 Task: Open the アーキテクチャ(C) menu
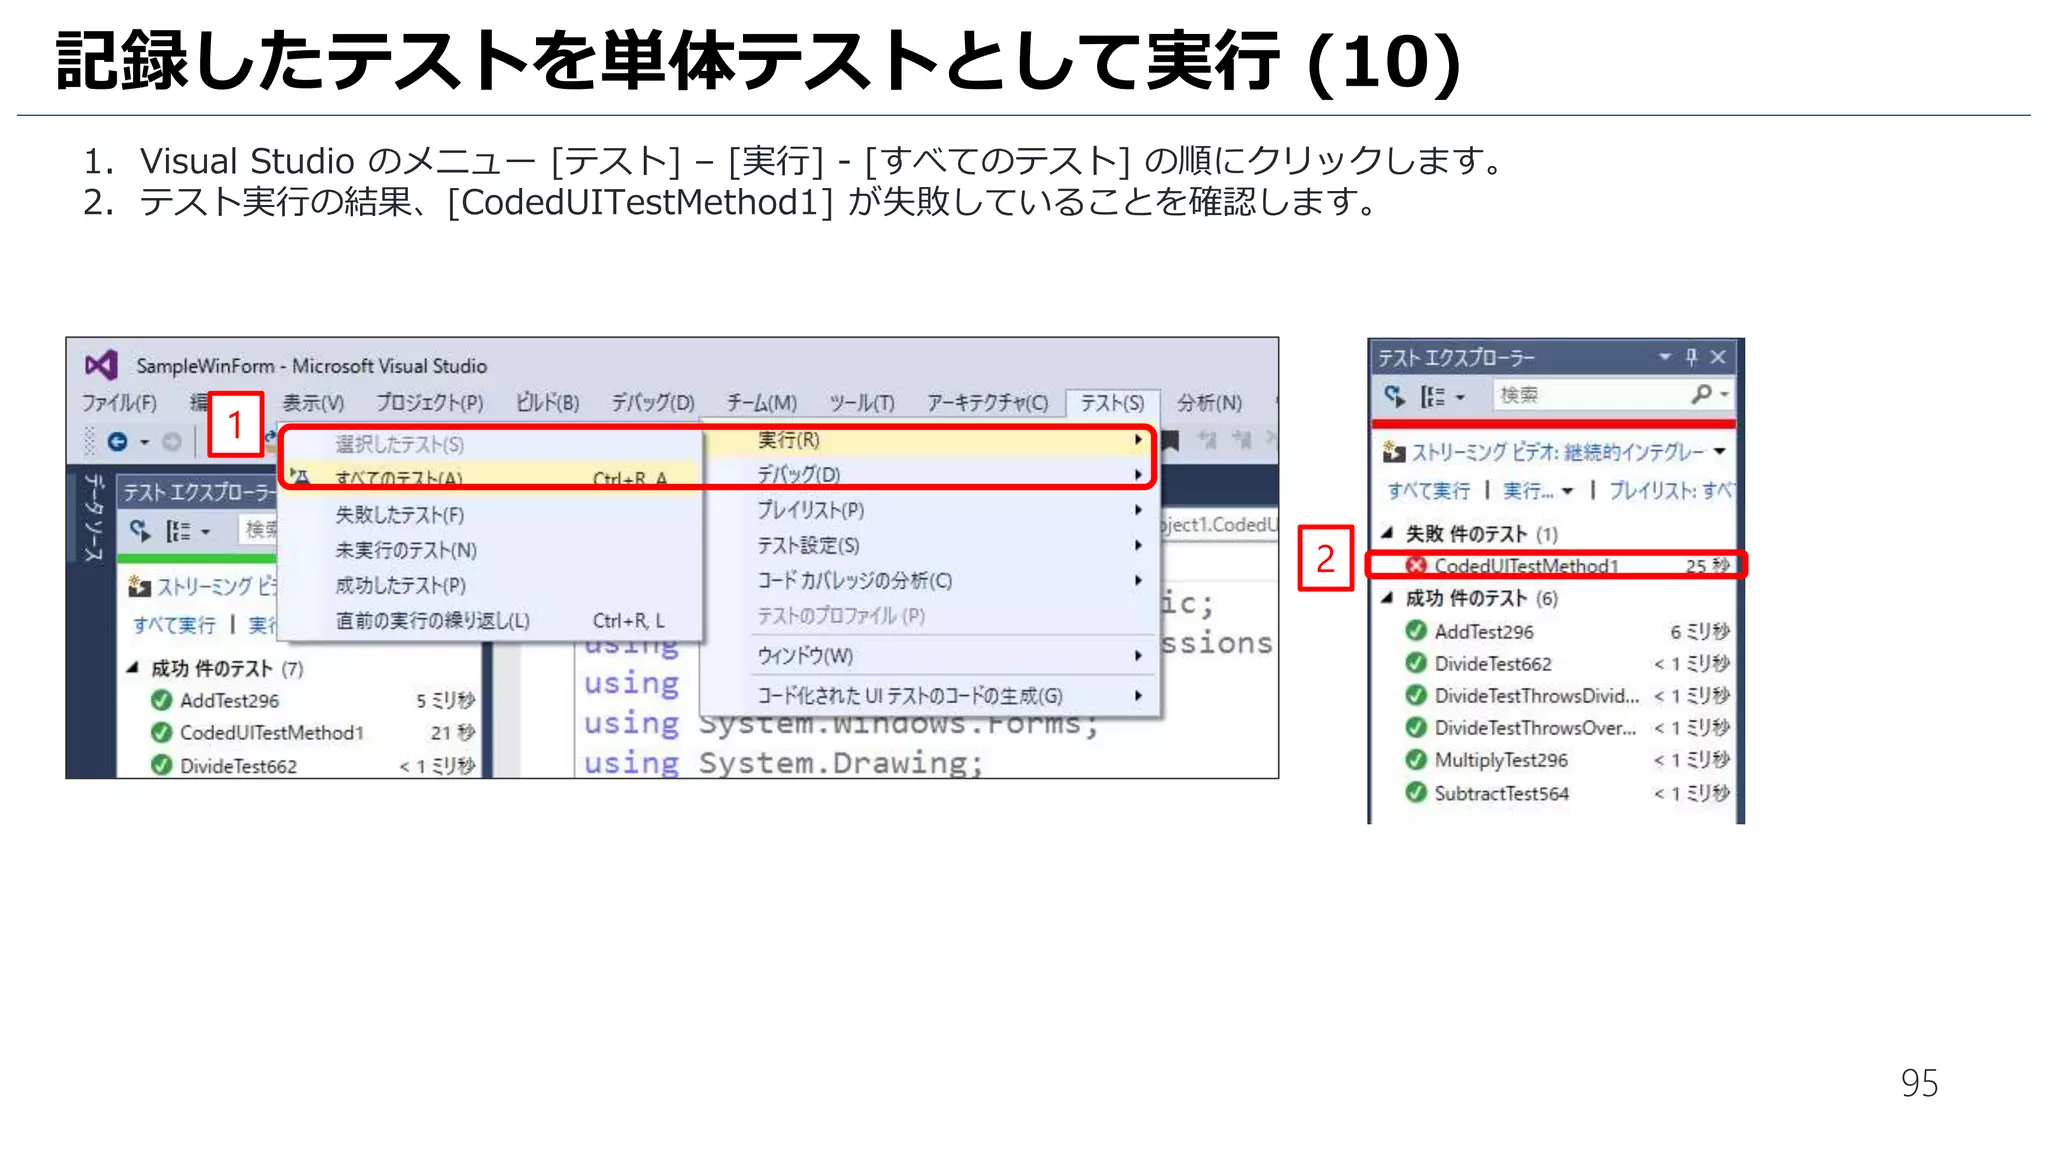(x=987, y=402)
